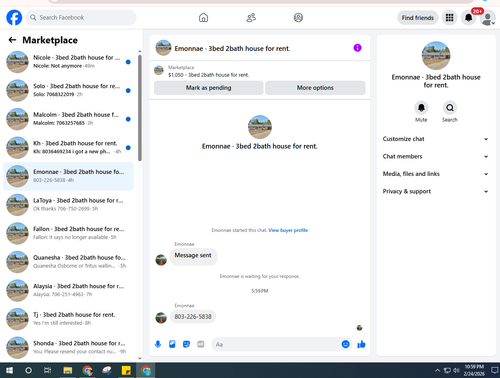
Task: Open Quanesha's conversation in the list
Action: point(68,262)
